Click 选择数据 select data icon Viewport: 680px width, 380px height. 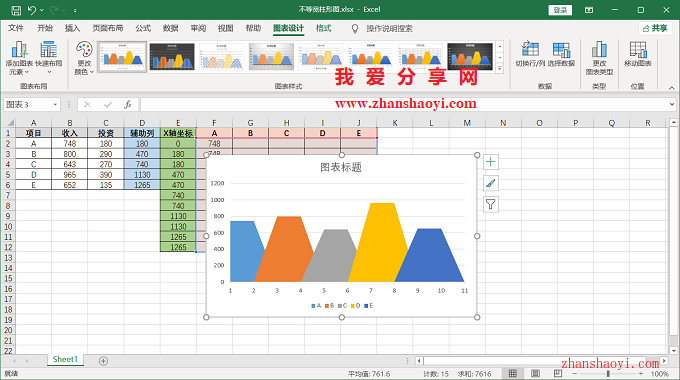pyautogui.click(x=561, y=53)
